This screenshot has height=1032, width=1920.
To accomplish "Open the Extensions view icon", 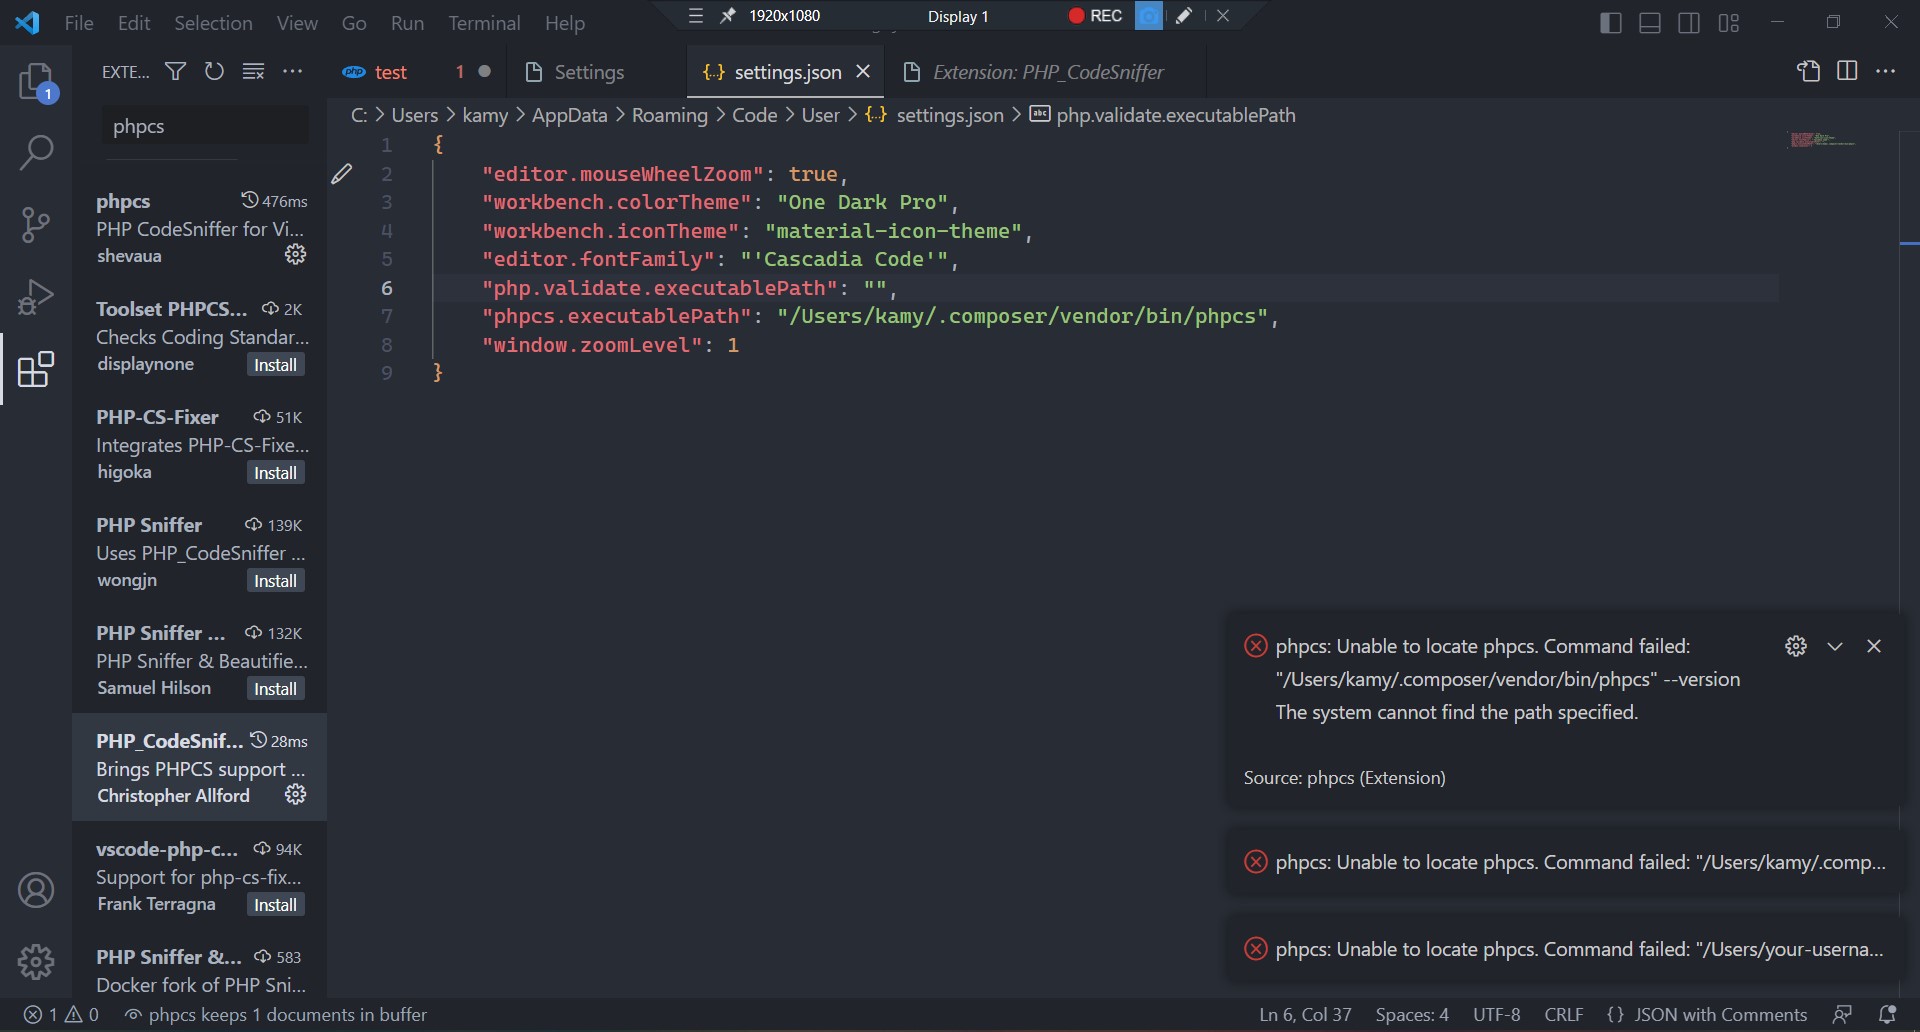I will 37,369.
